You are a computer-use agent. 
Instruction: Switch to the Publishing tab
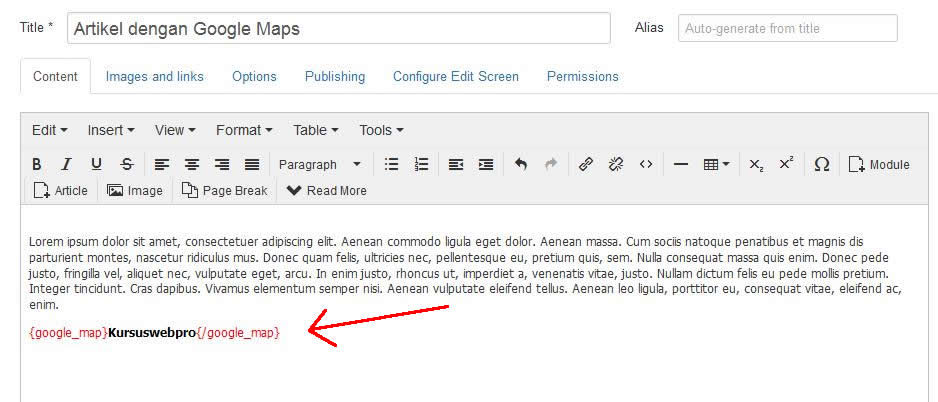click(335, 77)
